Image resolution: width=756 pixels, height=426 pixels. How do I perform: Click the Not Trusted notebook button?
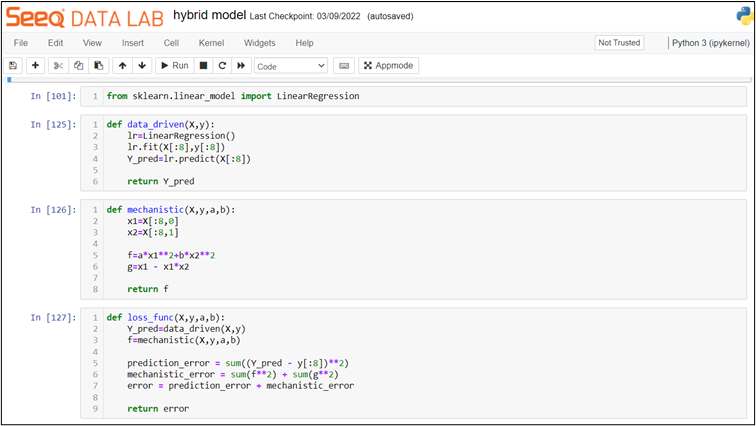(x=619, y=43)
